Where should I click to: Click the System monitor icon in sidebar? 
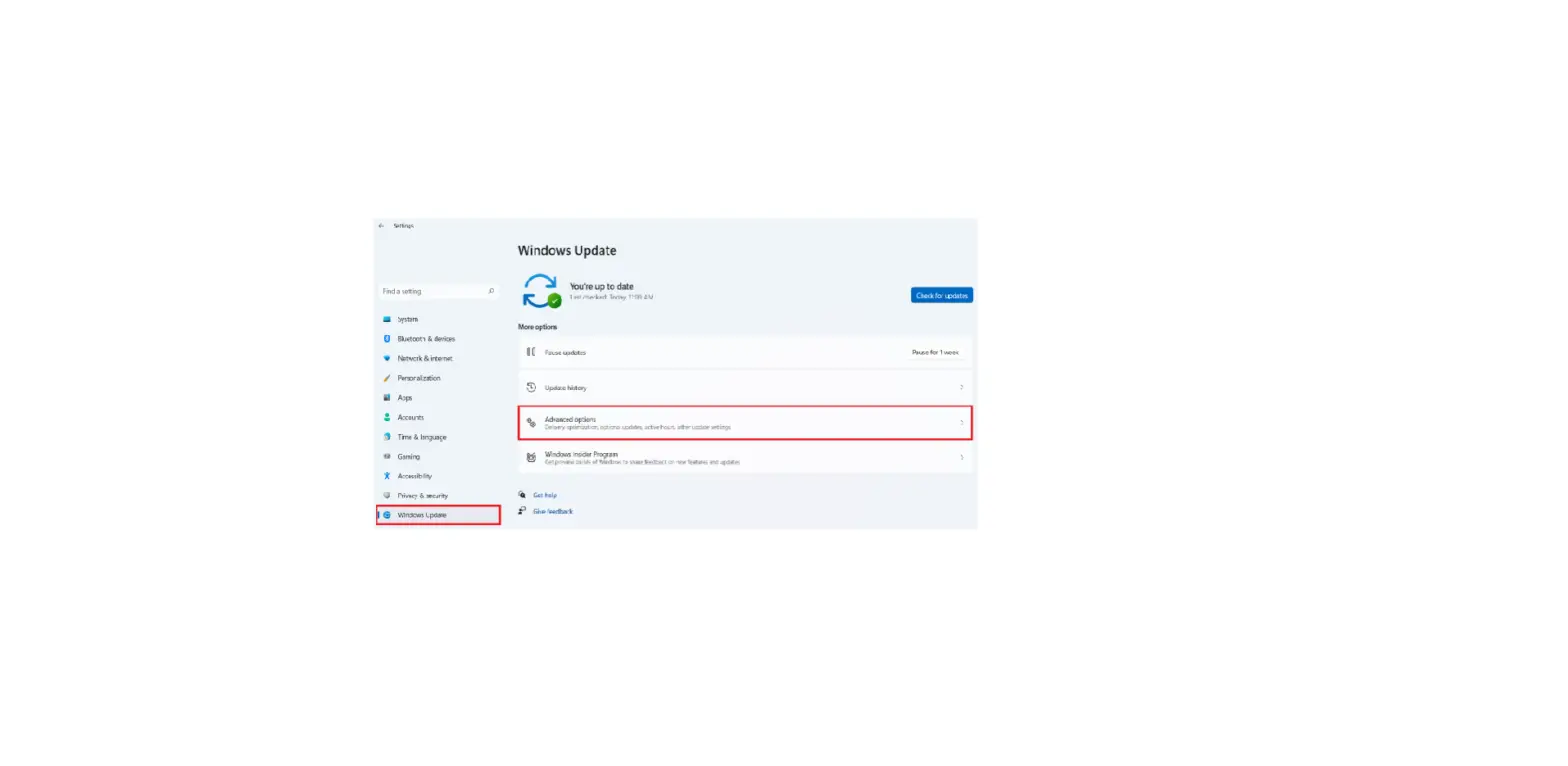tap(387, 319)
